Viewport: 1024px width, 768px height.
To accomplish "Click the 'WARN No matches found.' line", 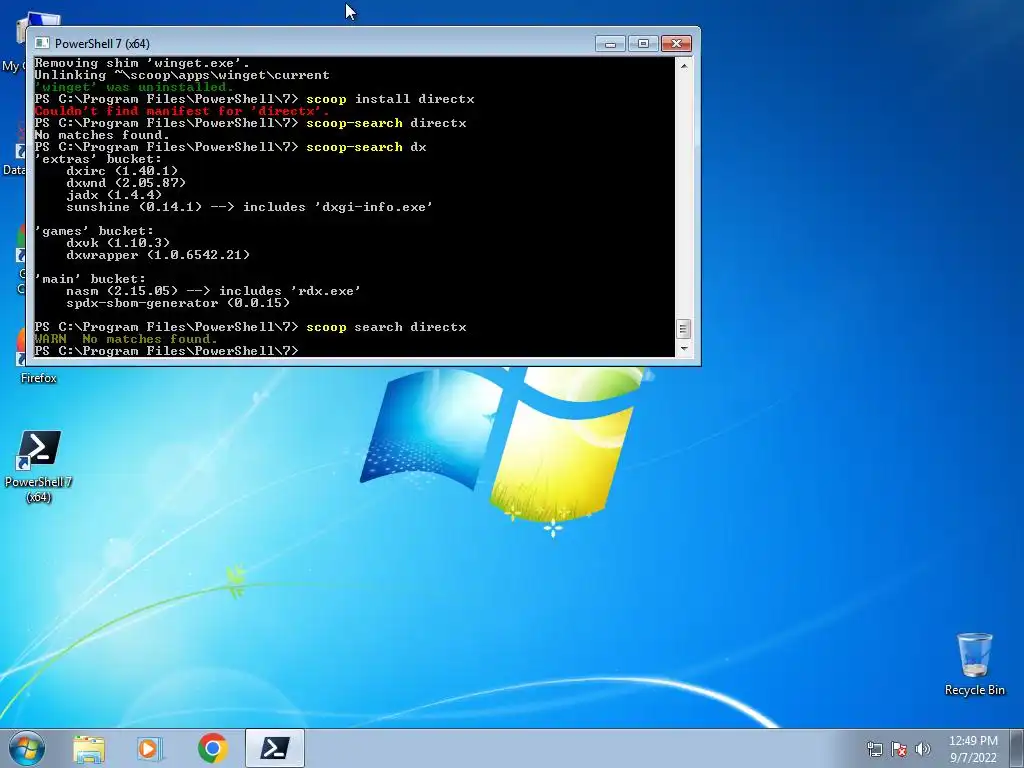I will click(125, 339).
